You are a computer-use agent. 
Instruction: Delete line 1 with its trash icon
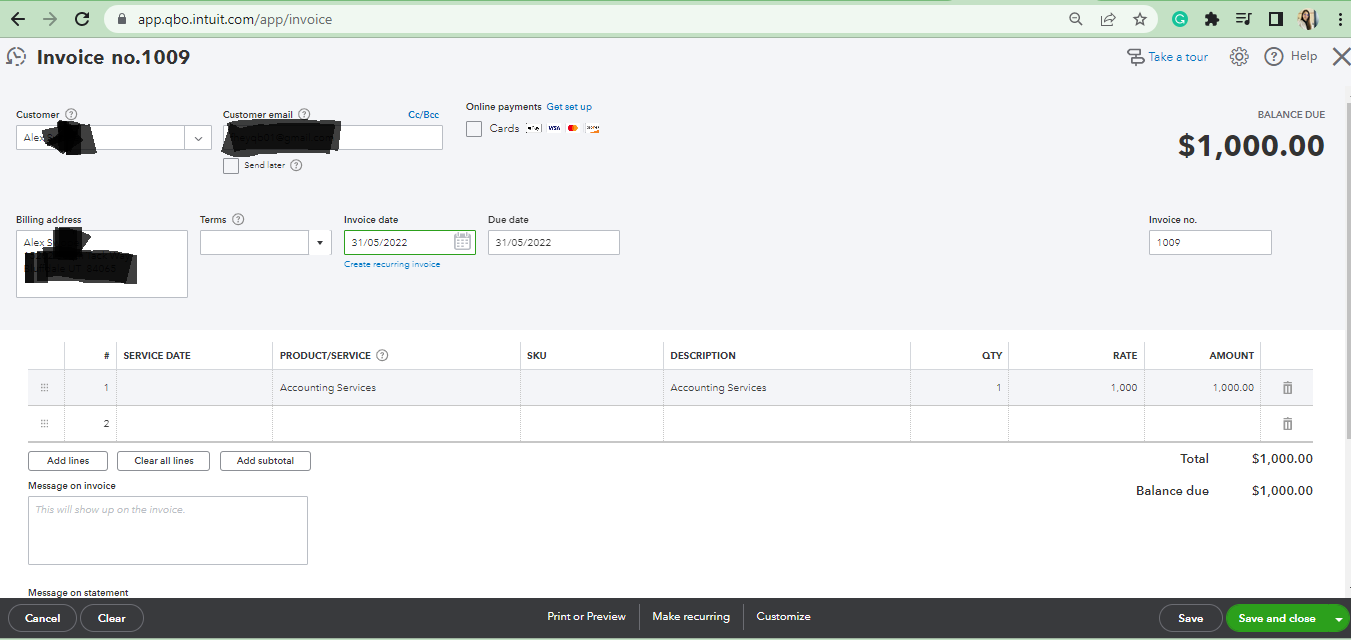click(x=1287, y=388)
